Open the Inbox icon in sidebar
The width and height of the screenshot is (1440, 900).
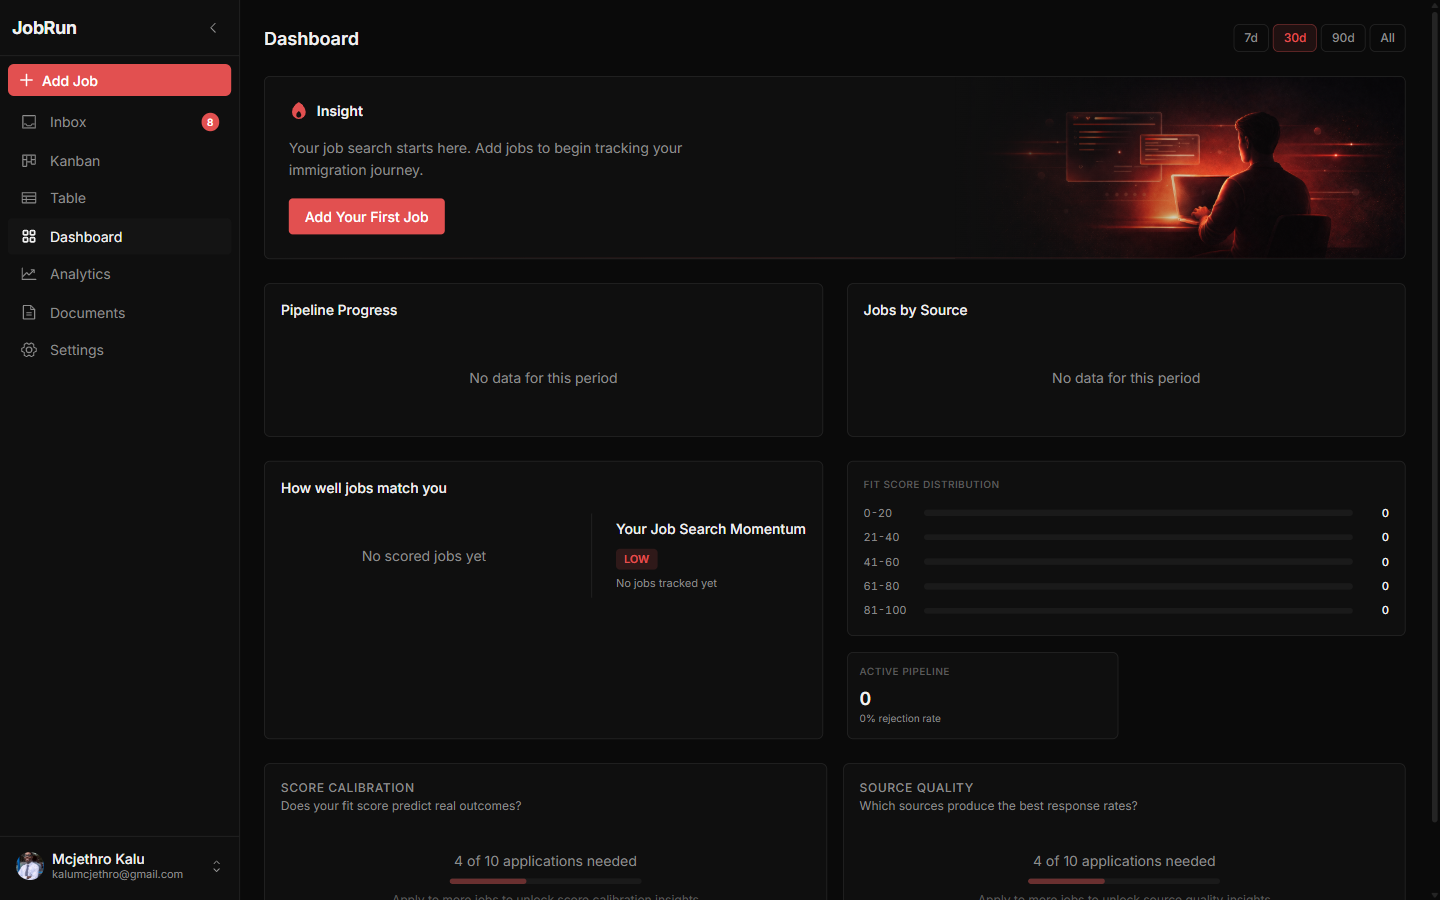click(29, 122)
